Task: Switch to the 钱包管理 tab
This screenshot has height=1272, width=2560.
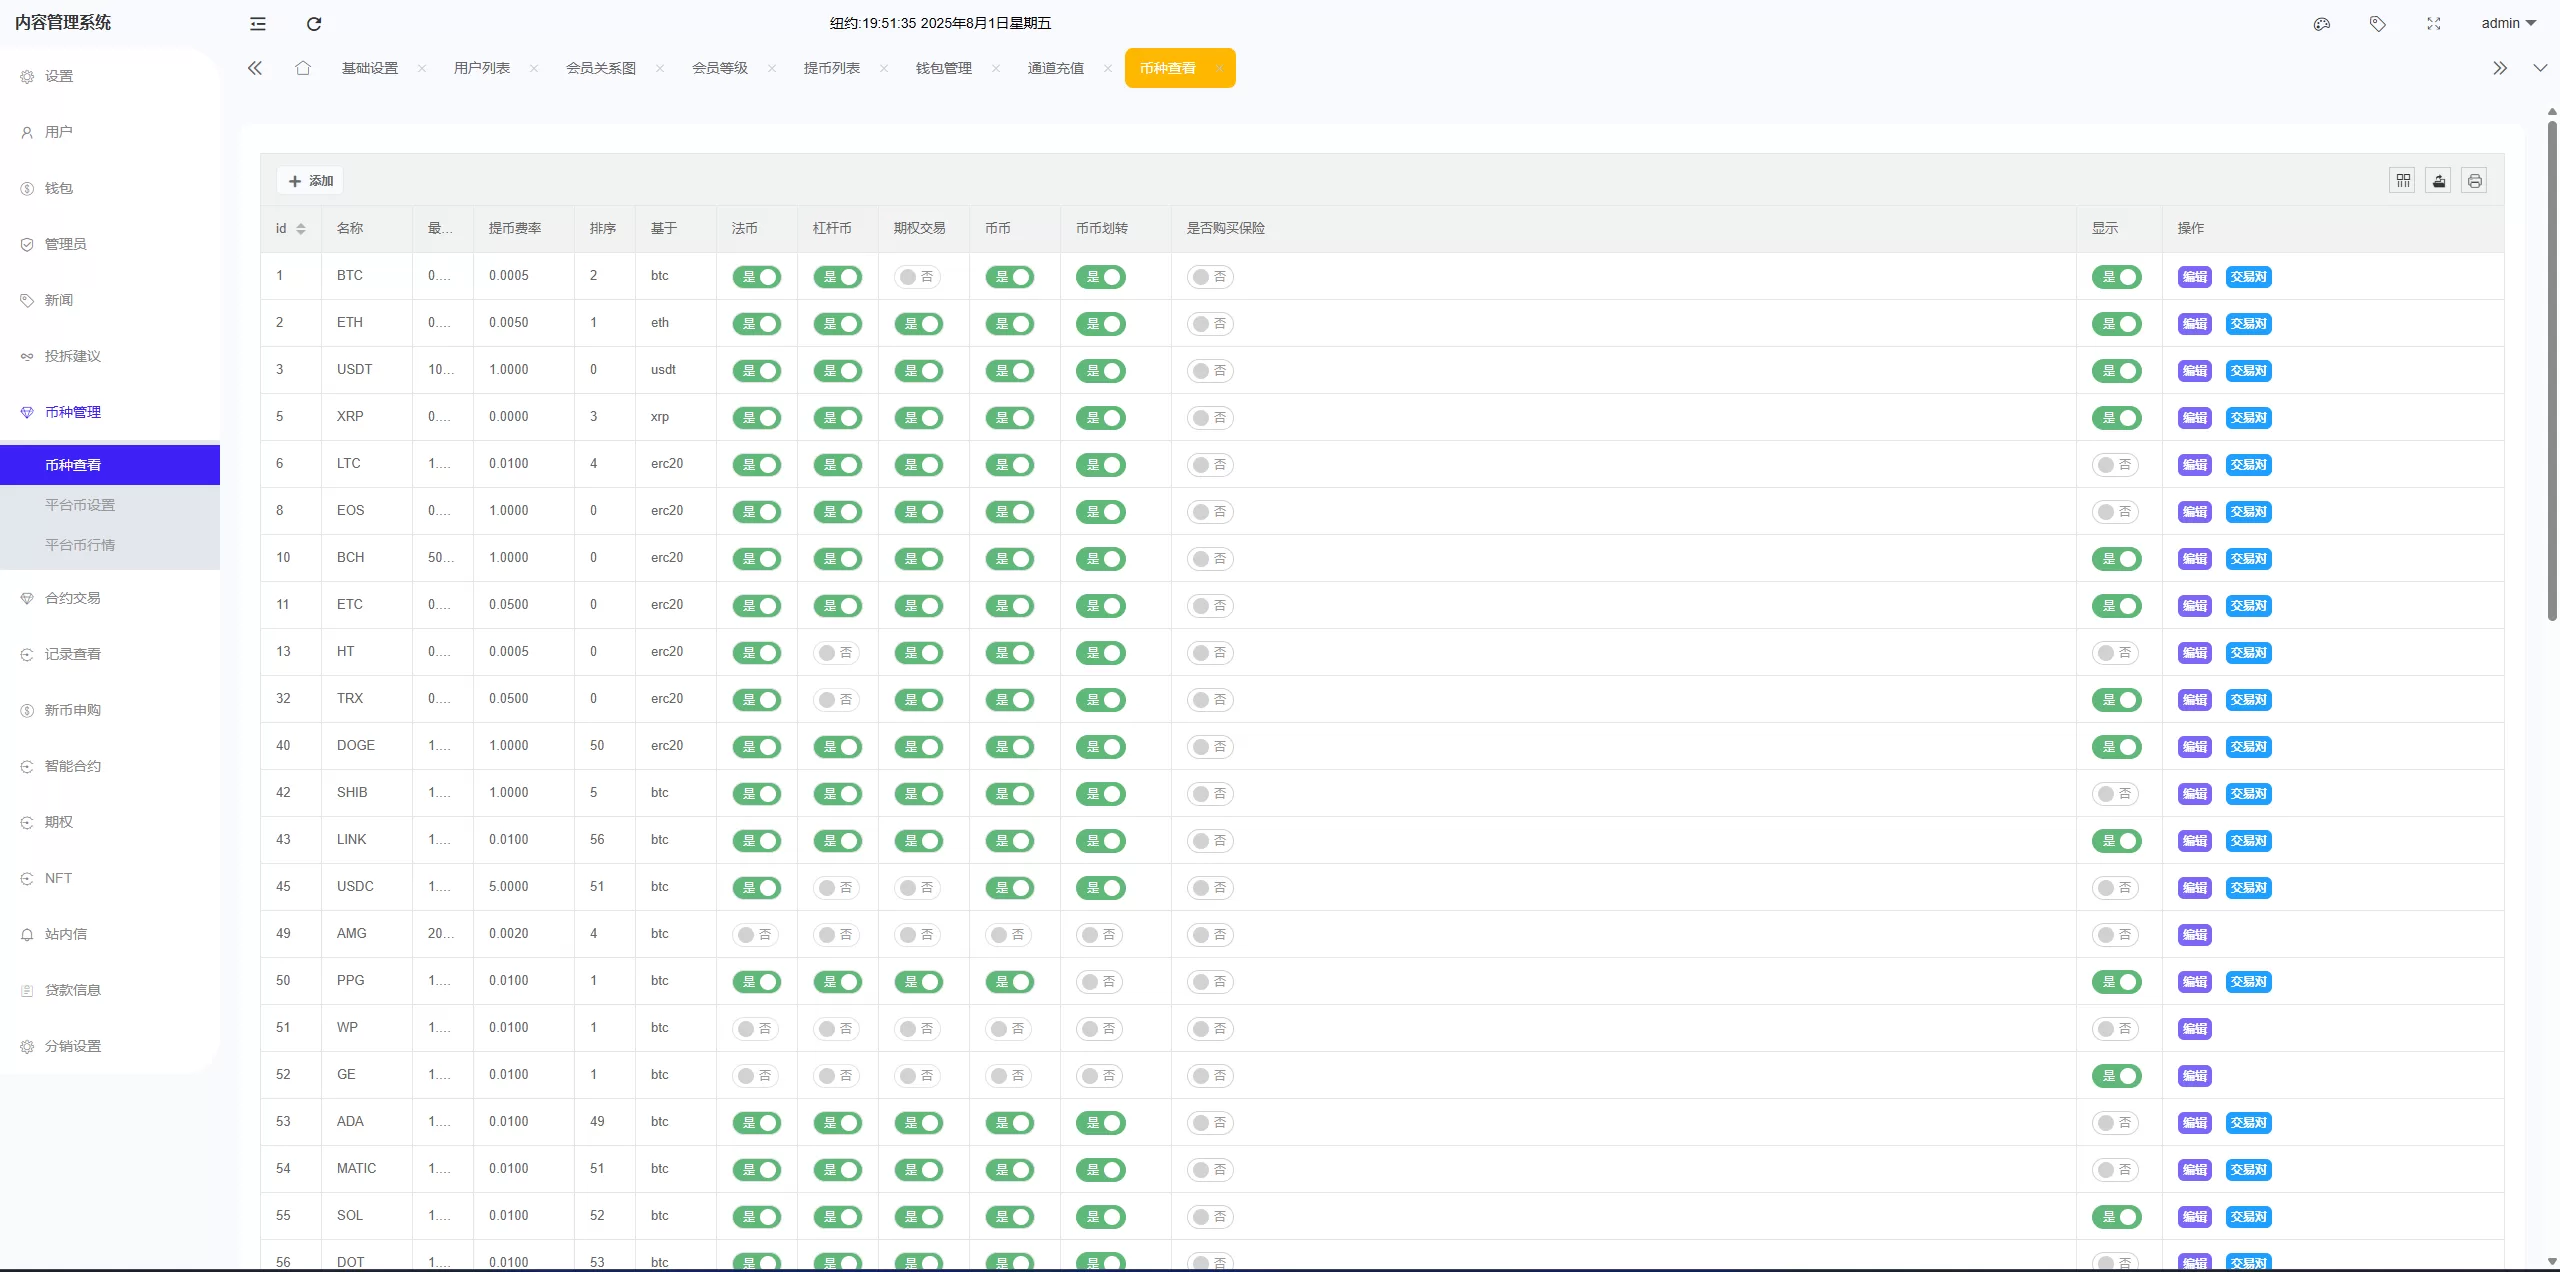Action: click(x=944, y=68)
